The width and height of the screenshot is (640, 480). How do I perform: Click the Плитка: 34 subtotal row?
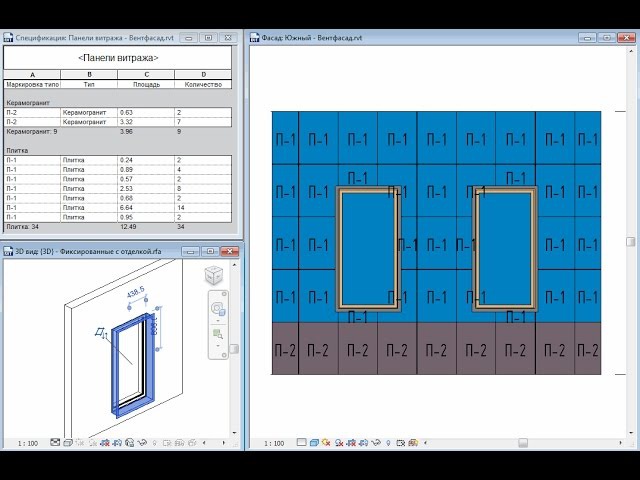click(118, 227)
